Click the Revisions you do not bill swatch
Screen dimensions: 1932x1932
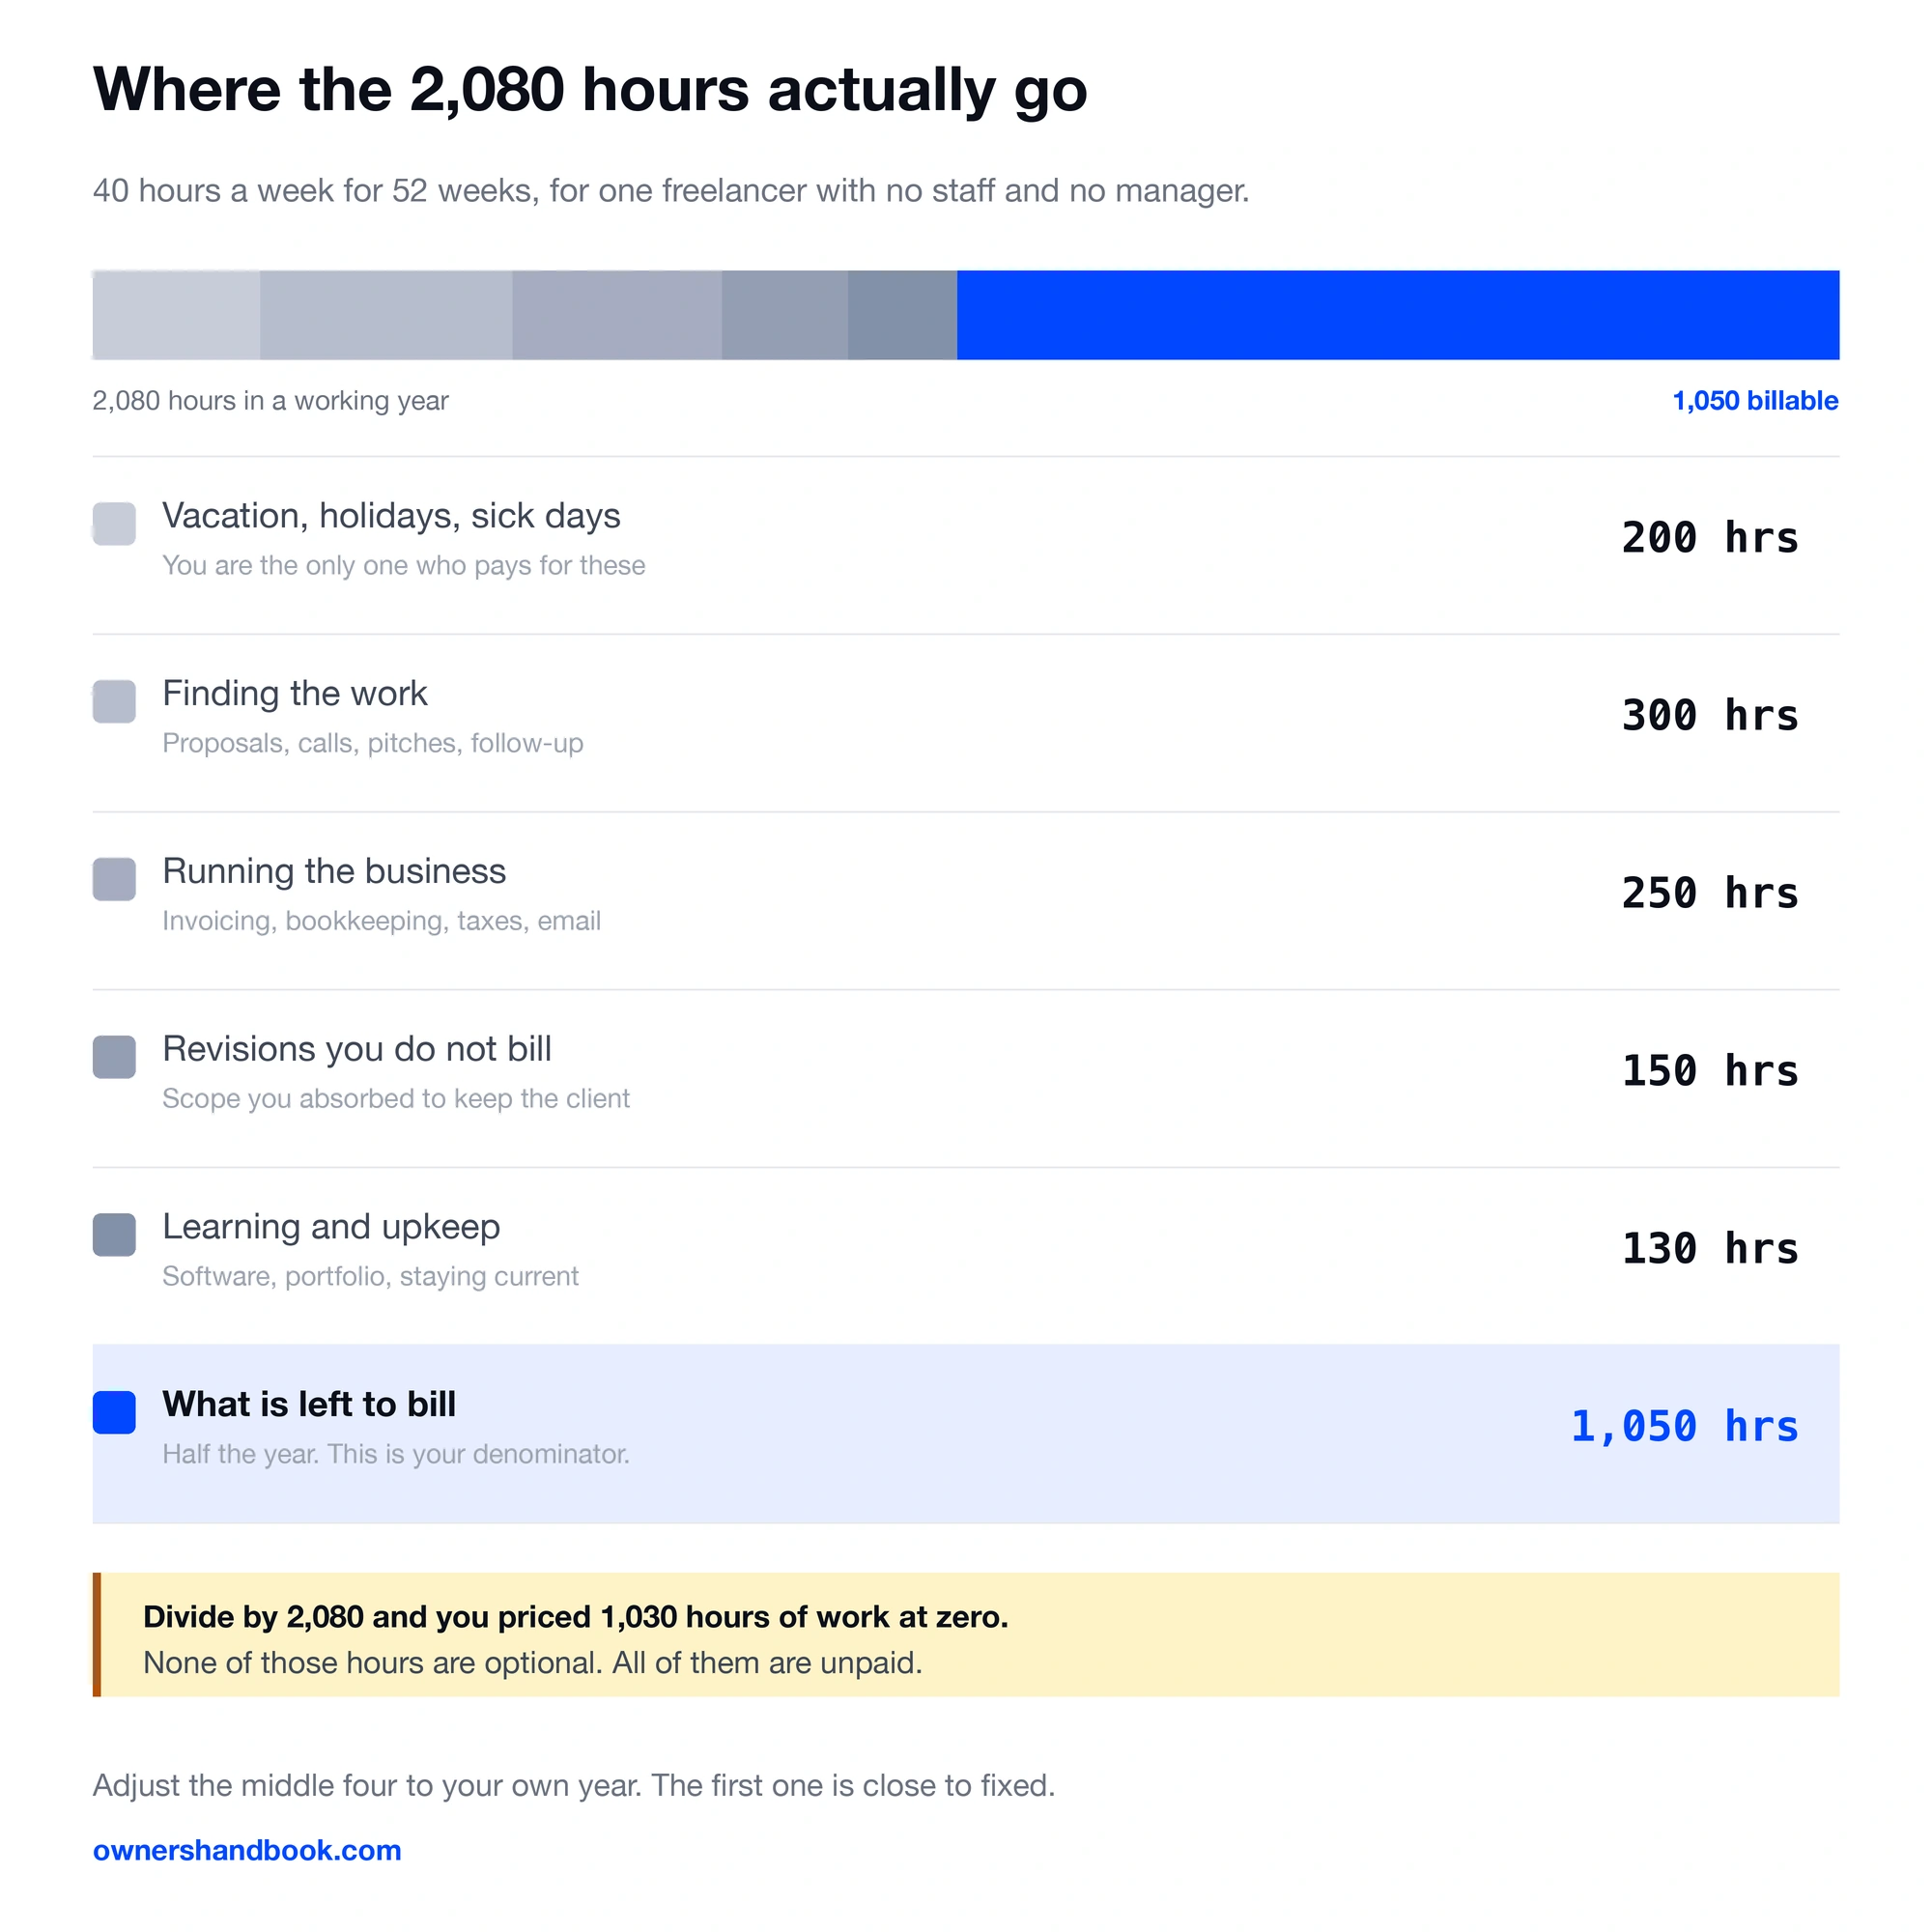[x=114, y=1057]
